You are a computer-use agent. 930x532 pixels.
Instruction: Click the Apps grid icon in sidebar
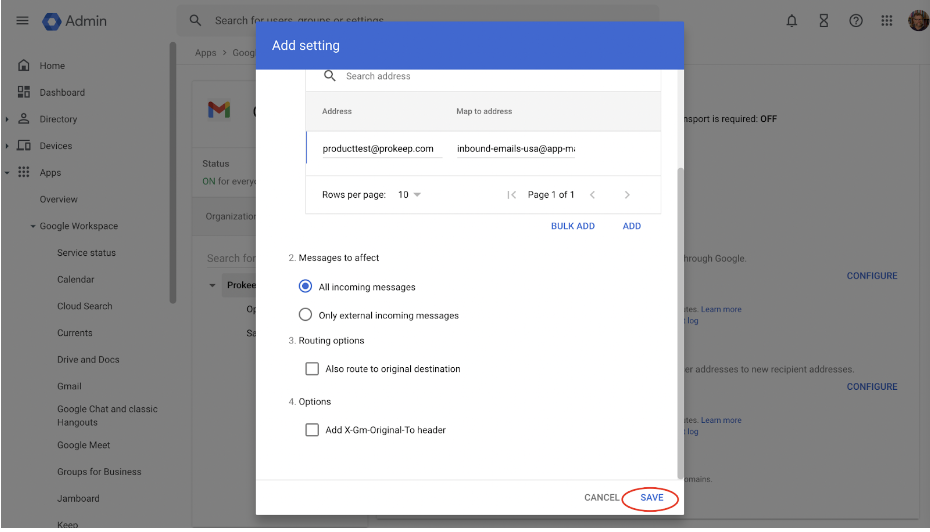point(24,172)
